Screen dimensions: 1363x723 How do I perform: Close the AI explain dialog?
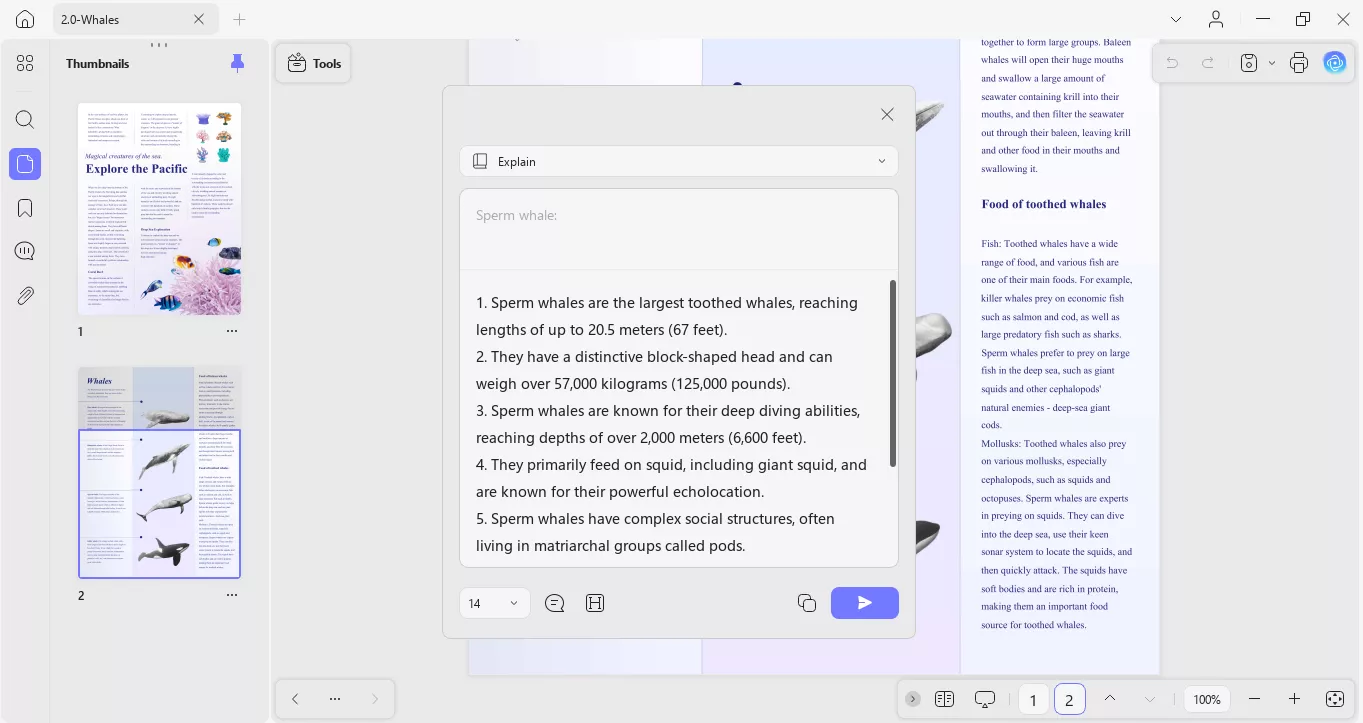[887, 114]
